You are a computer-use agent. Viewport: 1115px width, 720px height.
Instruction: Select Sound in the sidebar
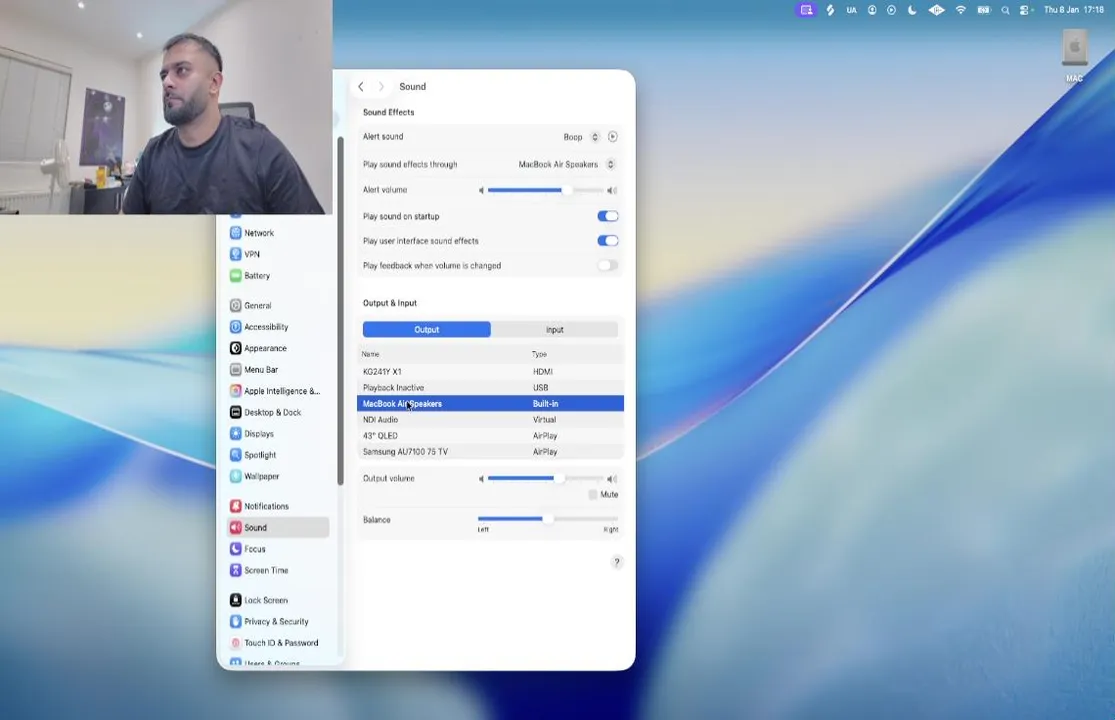pos(277,527)
